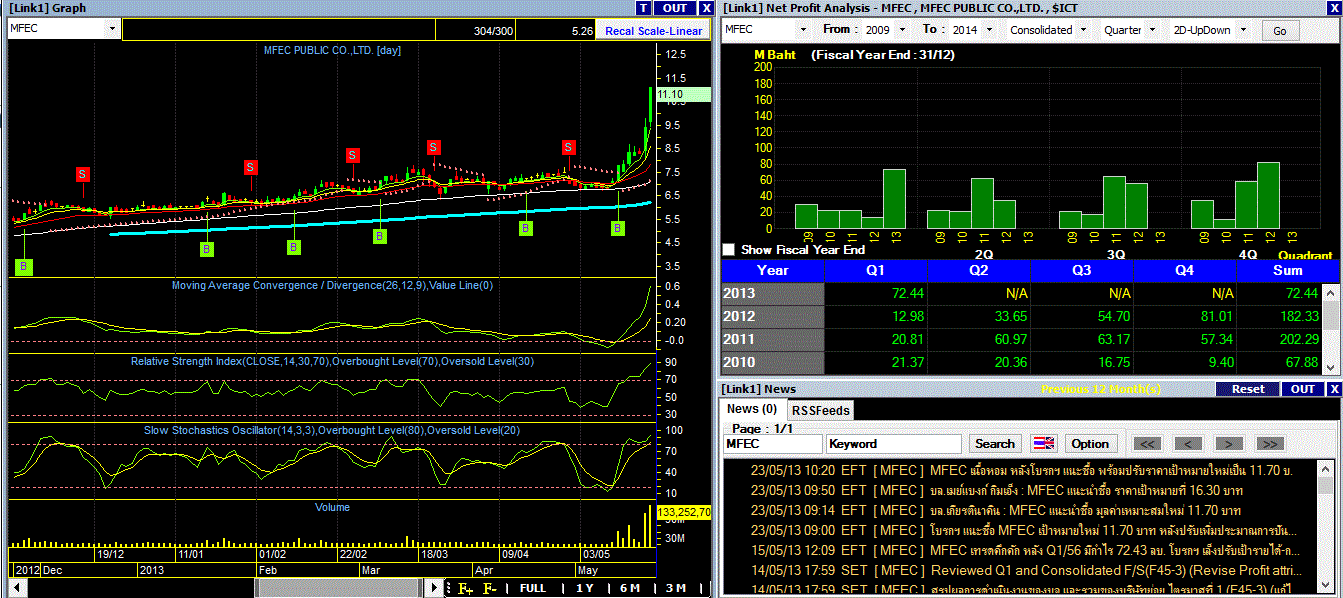Go to the previous news page
1343x598 pixels.
pyautogui.click(x=1187, y=443)
